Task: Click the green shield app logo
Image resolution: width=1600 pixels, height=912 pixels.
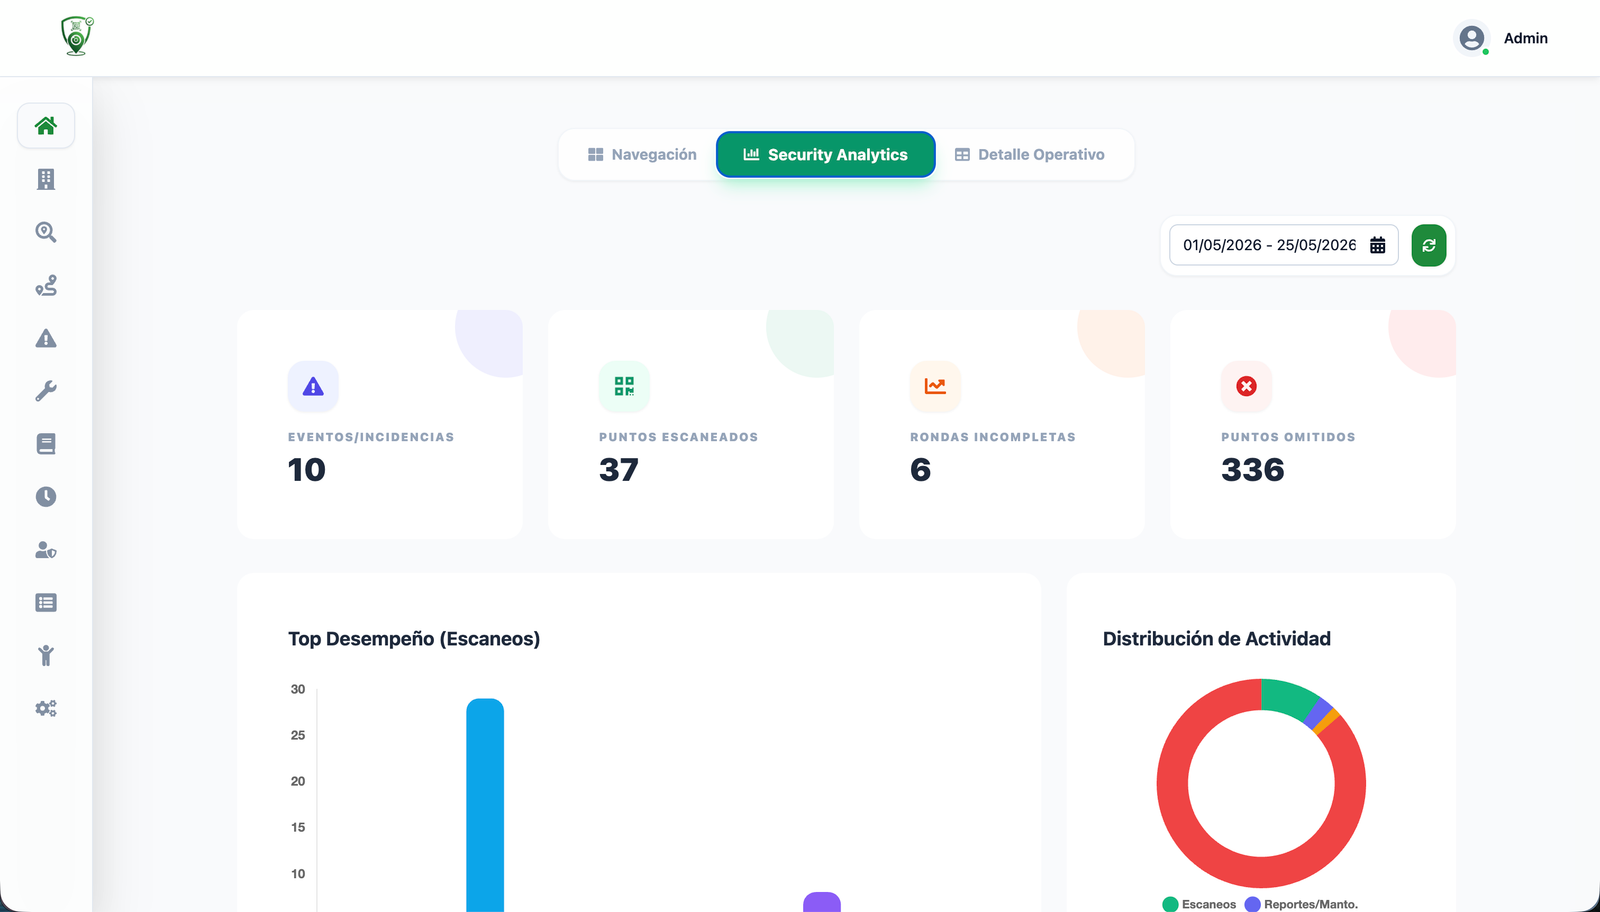Action: coord(77,36)
